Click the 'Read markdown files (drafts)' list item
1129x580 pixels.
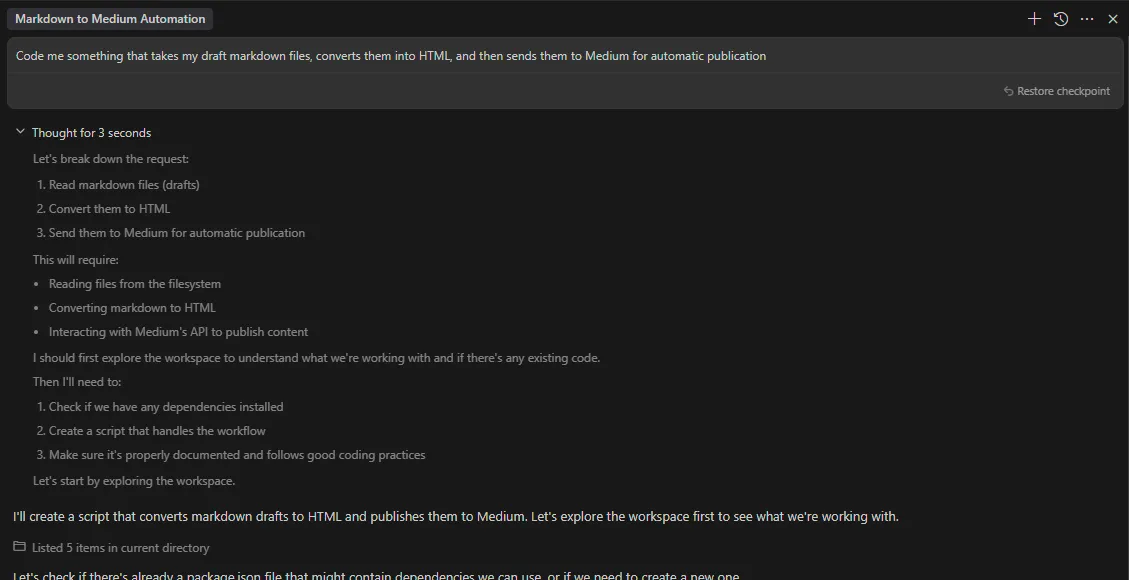point(124,185)
